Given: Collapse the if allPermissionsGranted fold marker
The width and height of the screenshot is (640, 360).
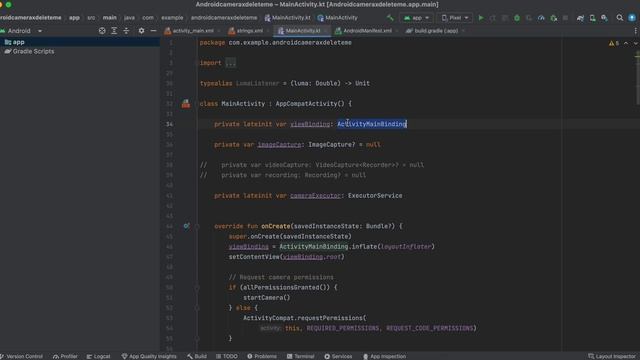Looking at the screenshot, I should coord(197,287).
